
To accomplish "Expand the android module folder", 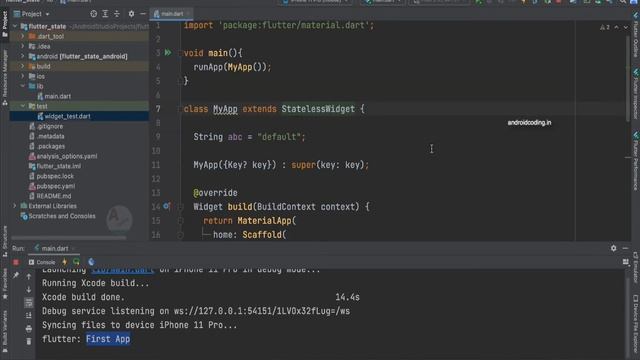I will (22, 56).
